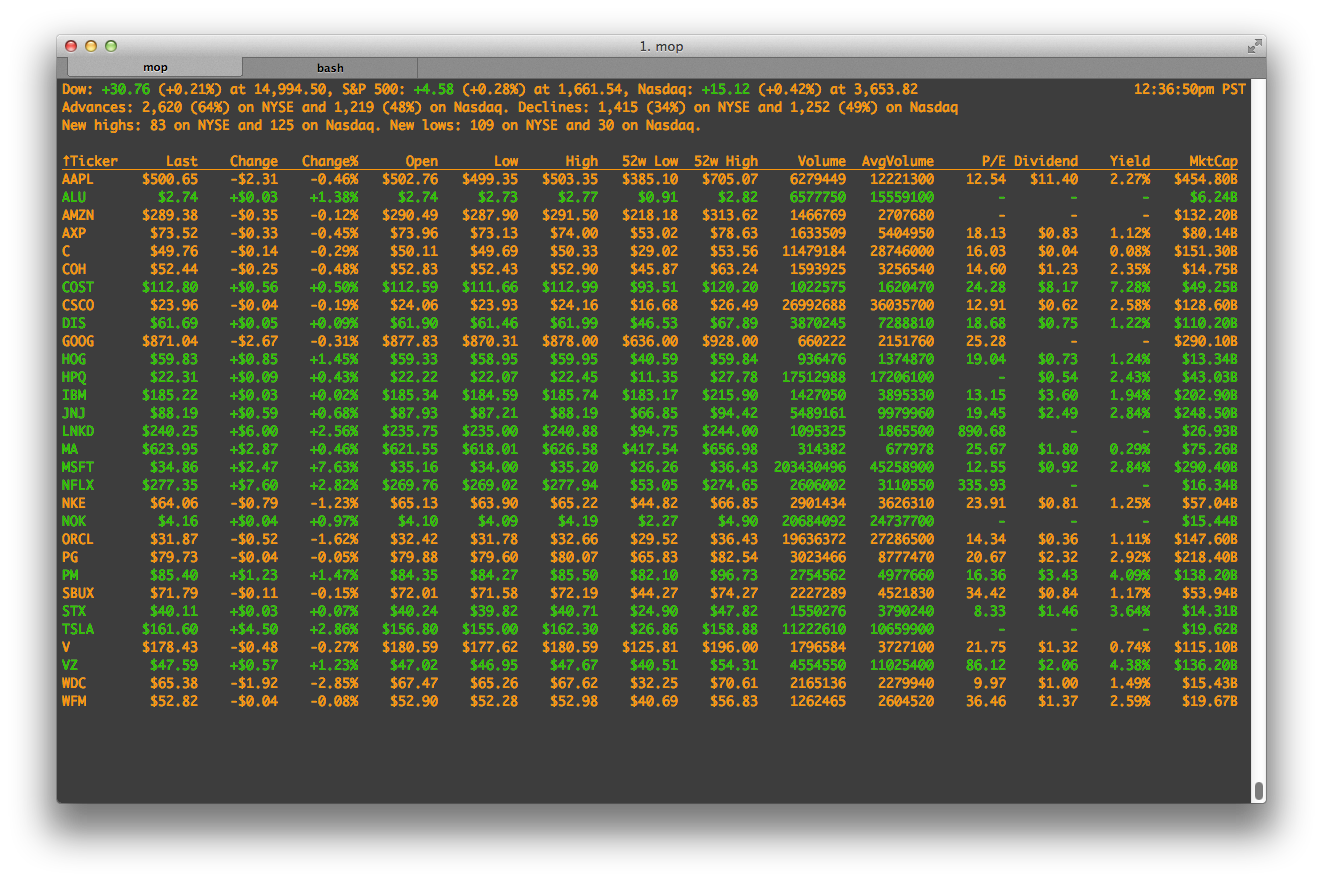Select the HPQ ticker symbol

pyautogui.click(x=74, y=377)
